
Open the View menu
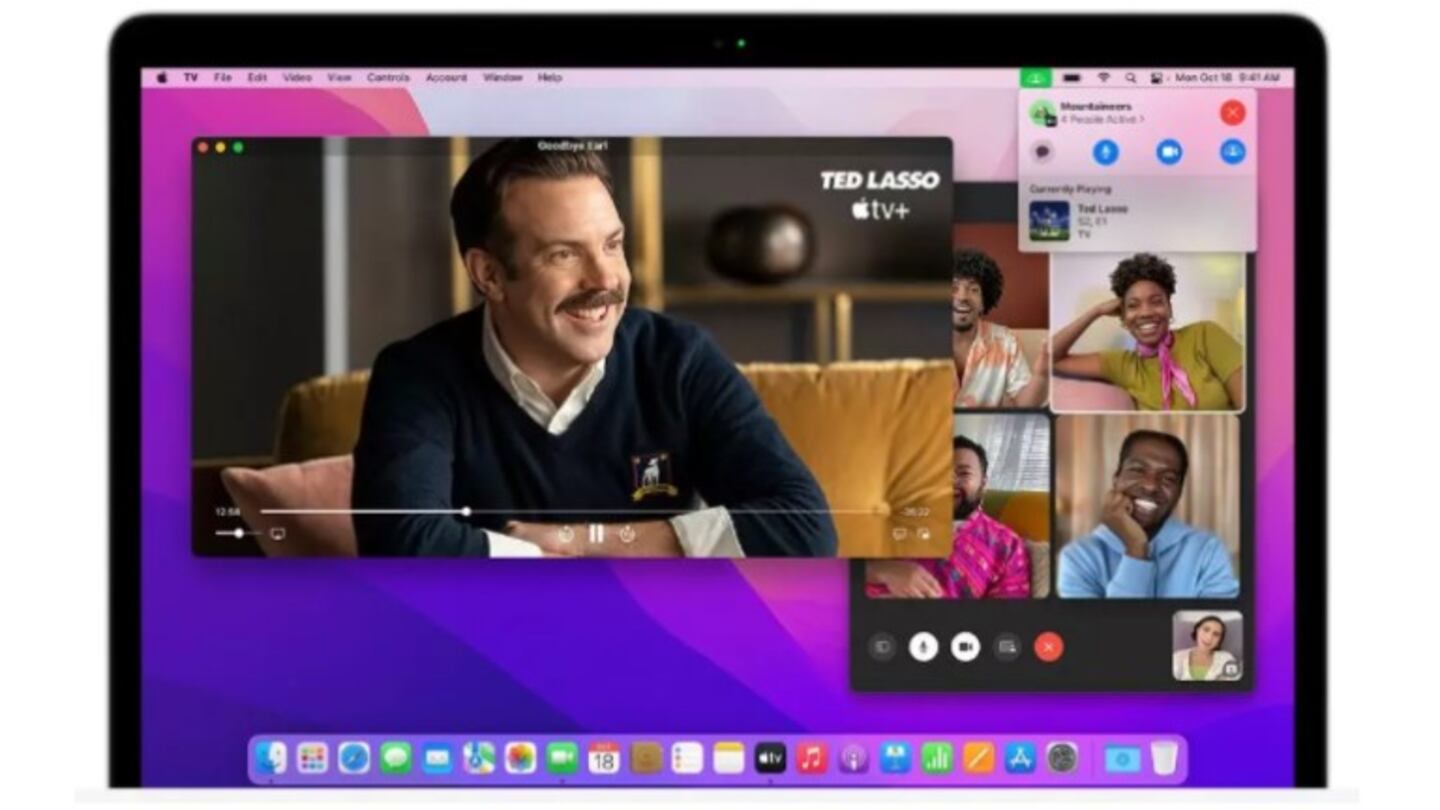tap(340, 77)
